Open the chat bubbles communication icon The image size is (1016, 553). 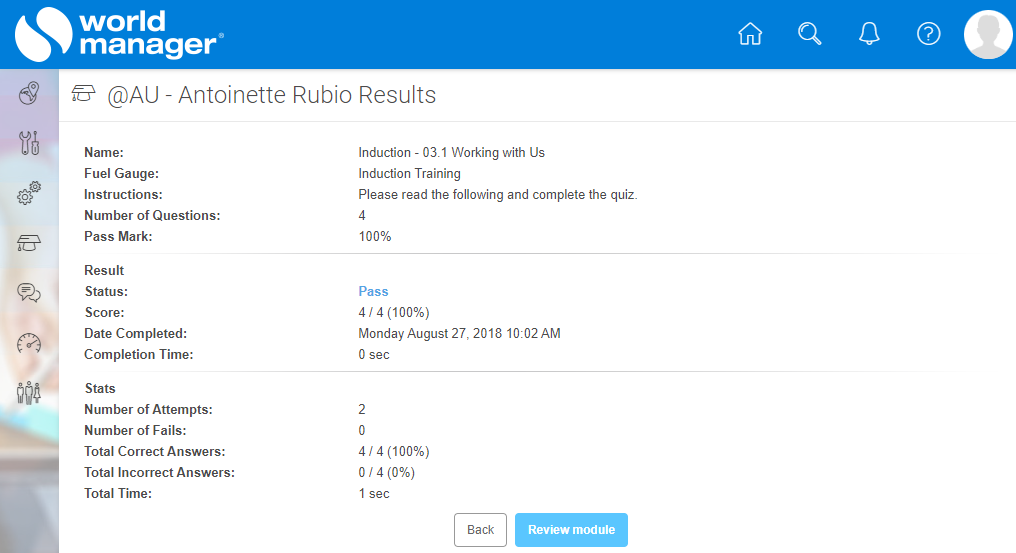coord(29,292)
